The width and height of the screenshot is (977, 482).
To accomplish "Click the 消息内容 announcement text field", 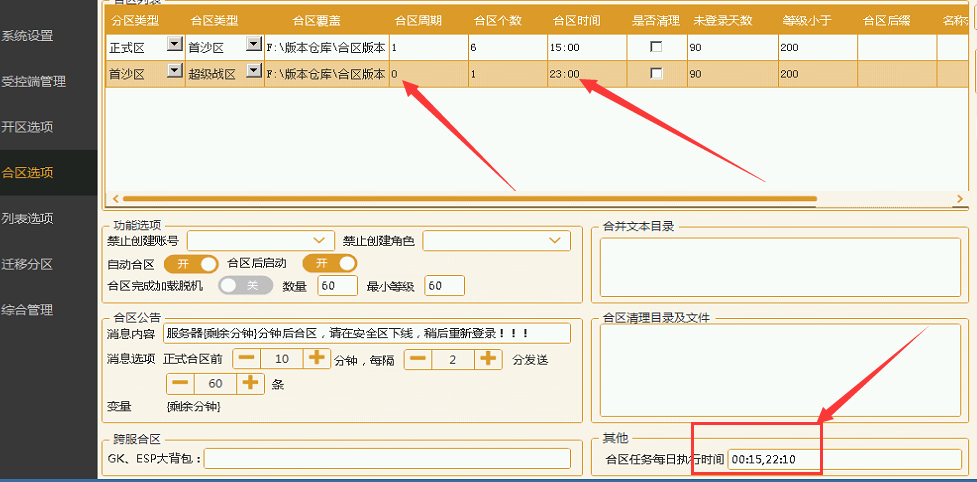I will pos(367,333).
